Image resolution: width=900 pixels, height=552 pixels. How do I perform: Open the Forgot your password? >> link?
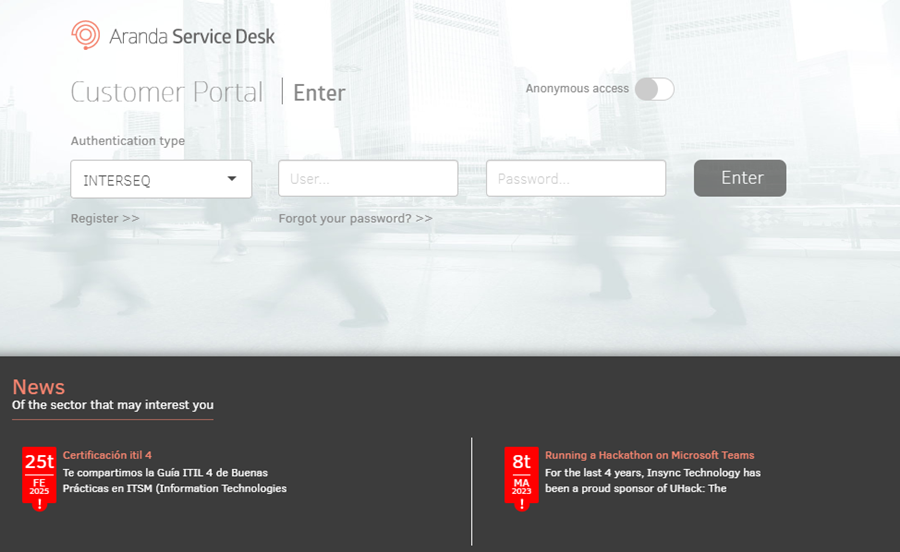pos(355,219)
